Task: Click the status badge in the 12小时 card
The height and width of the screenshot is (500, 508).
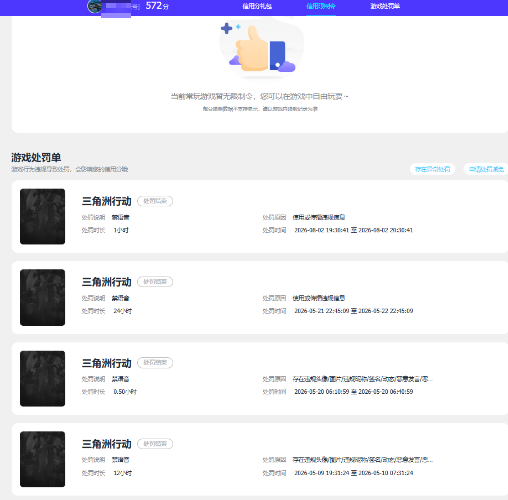Action: (x=155, y=444)
